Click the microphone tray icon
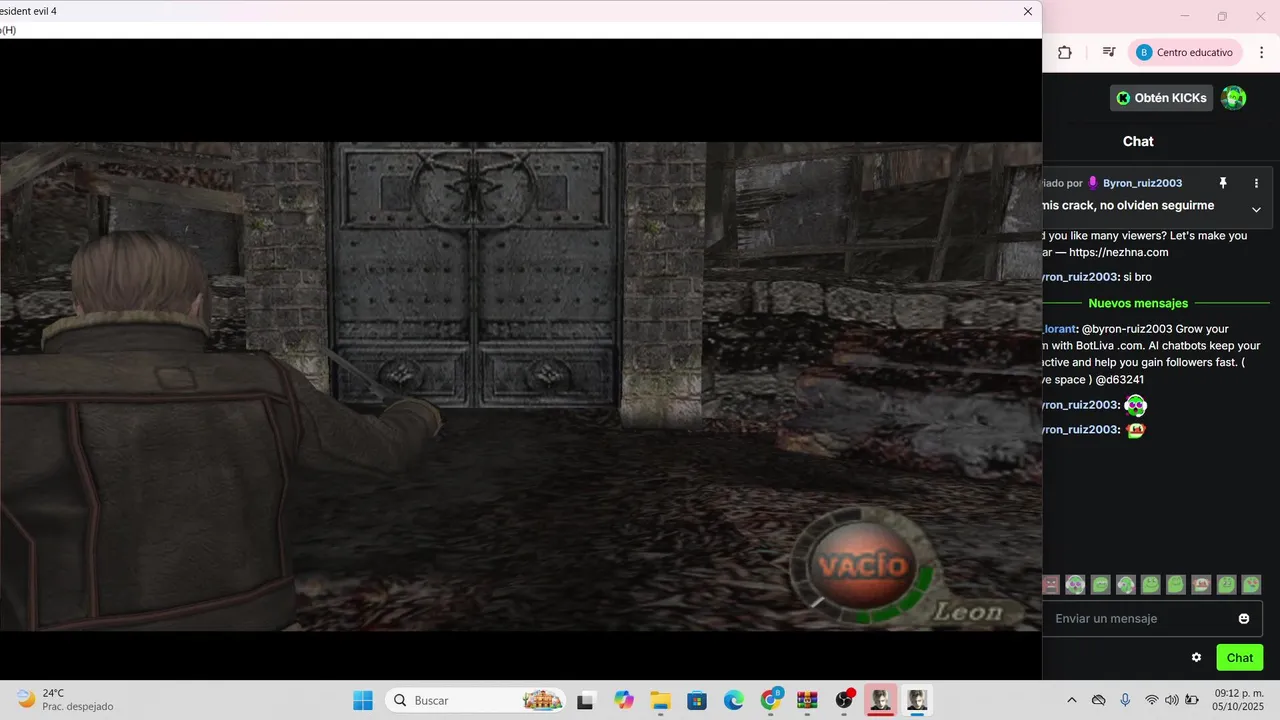This screenshot has height=720, width=1280. pos(1125,700)
